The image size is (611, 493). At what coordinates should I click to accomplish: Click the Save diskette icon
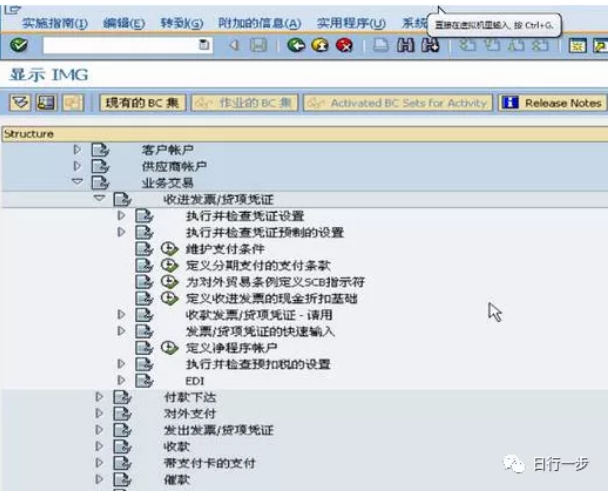(258, 46)
